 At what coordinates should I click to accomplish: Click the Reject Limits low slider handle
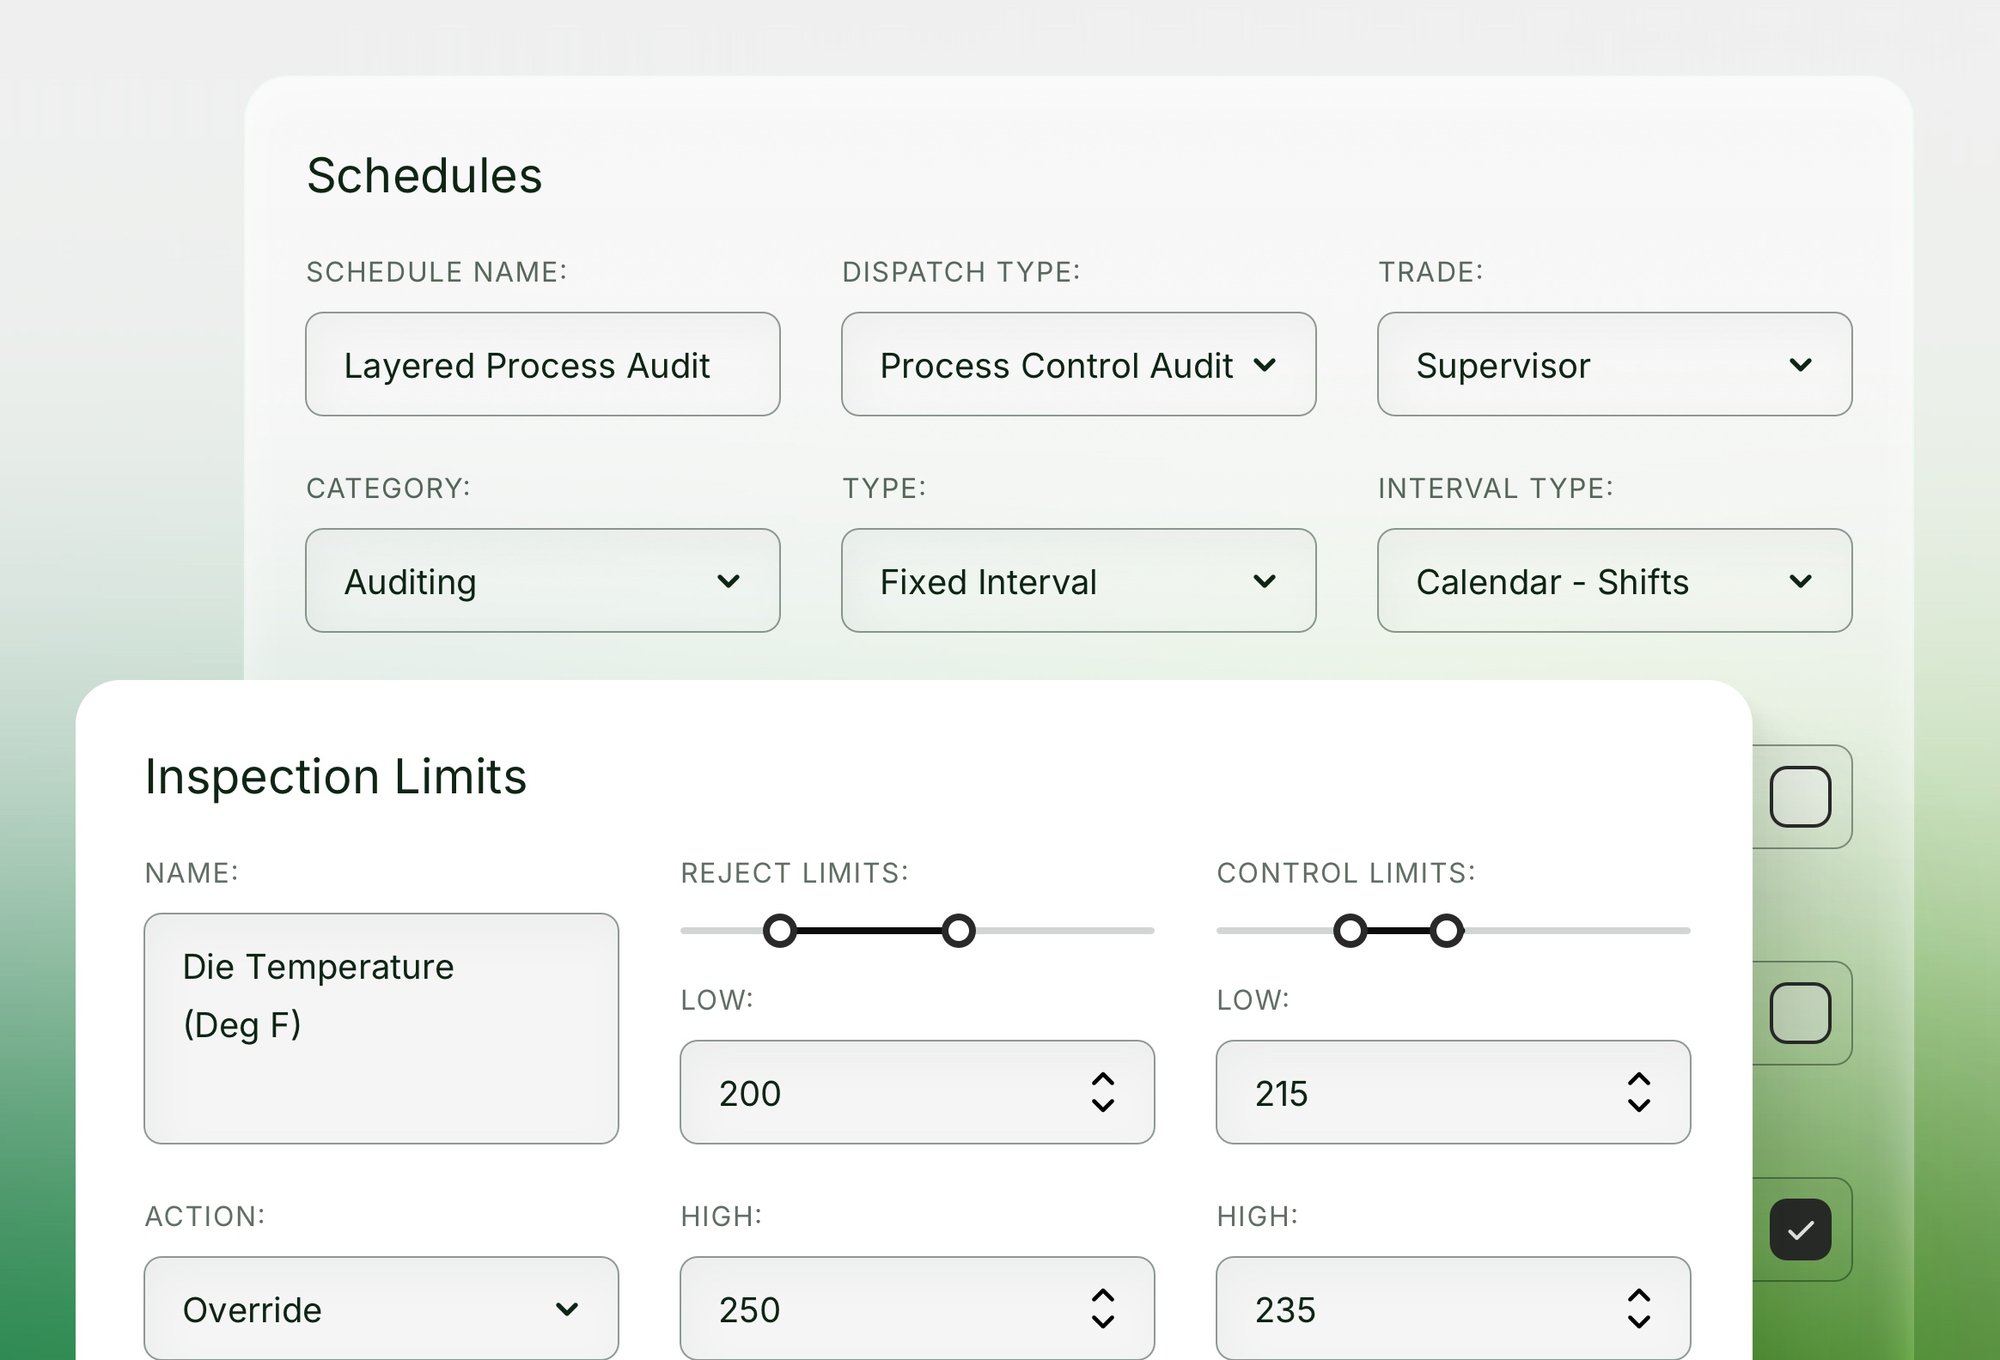[780, 931]
